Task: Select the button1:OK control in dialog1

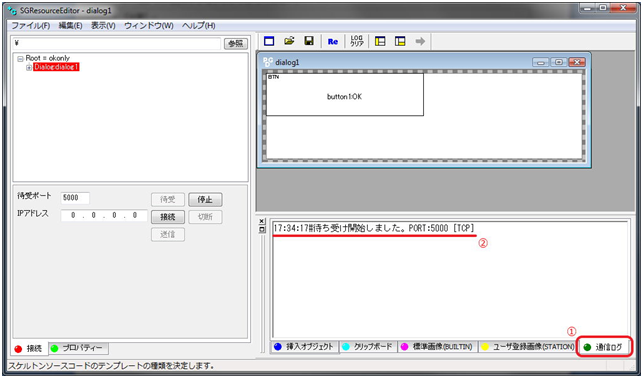Action: pyautogui.click(x=345, y=95)
